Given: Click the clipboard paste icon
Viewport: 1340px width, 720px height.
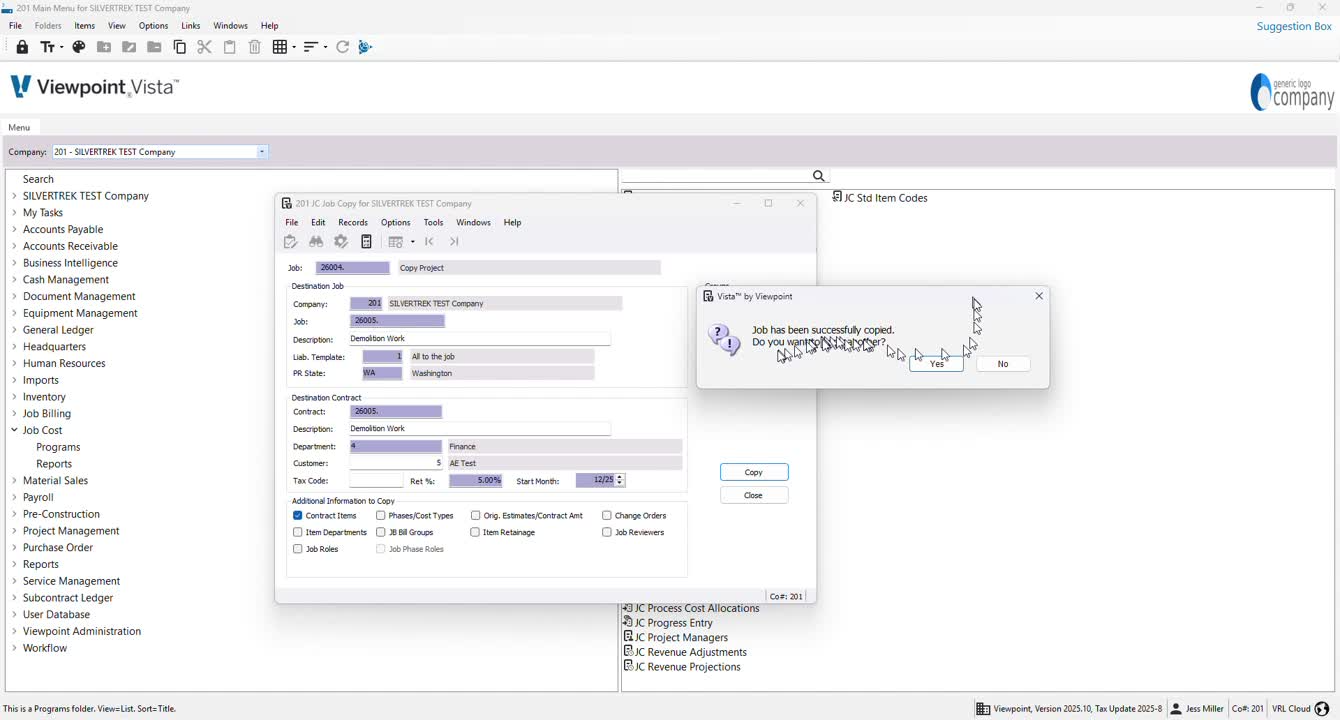Looking at the screenshot, I should click(230, 47).
